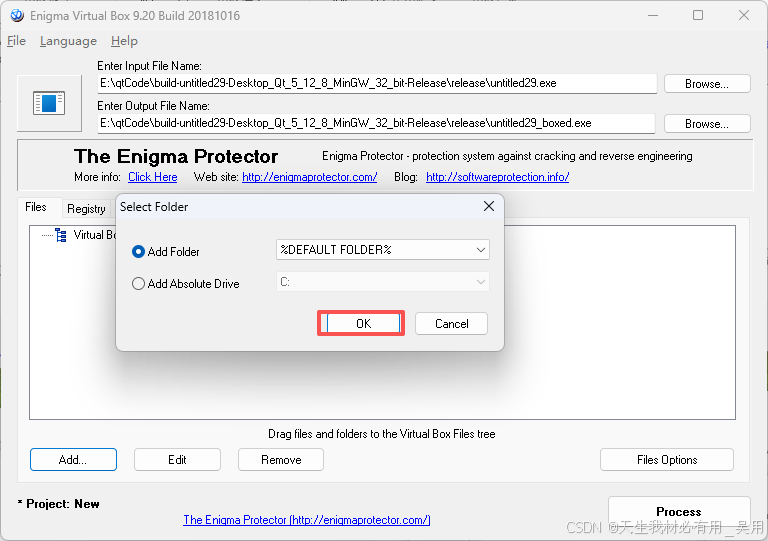Open Files Options

pyautogui.click(x=667, y=460)
